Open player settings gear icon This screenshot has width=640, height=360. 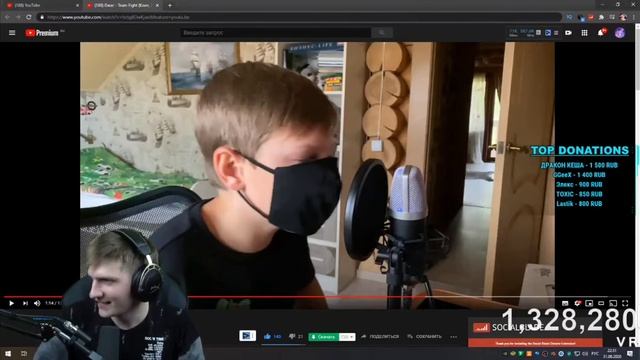click(577, 303)
